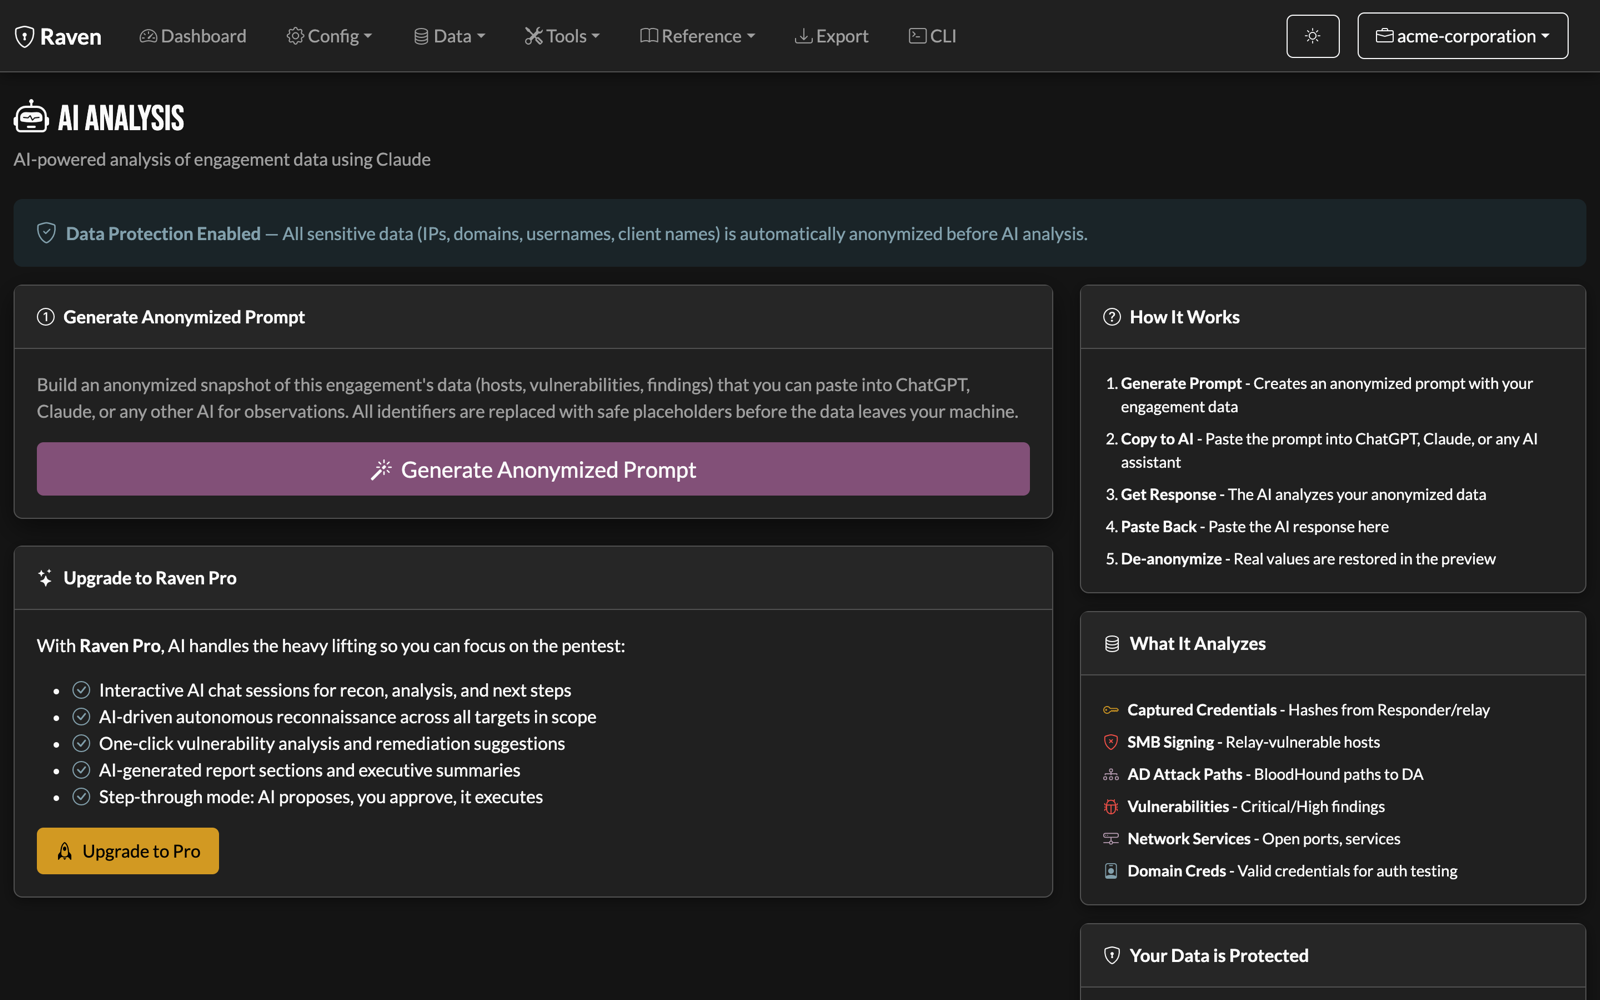Click the wand icon on Generate button

(x=381, y=470)
